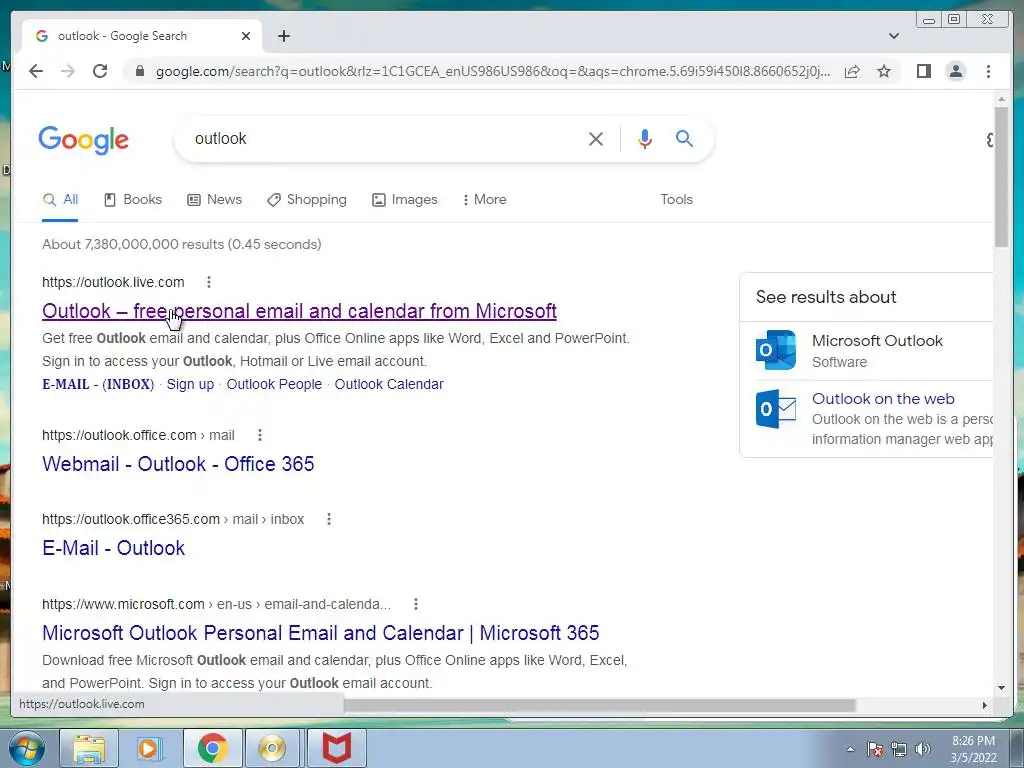Image resolution: width=1024 pixels, height=768 pixels.
Task: Switch to the Books tab
Action: pos(133,200)
